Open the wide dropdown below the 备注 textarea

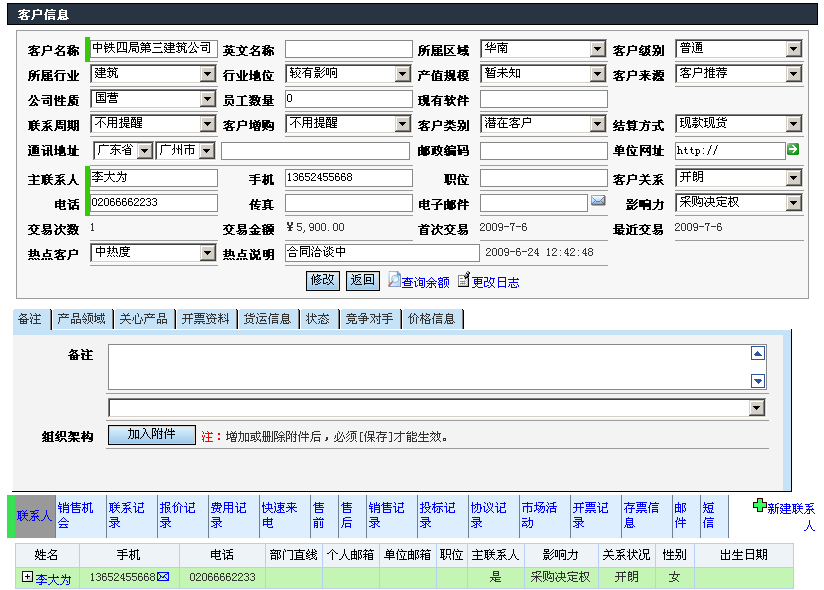437,408
